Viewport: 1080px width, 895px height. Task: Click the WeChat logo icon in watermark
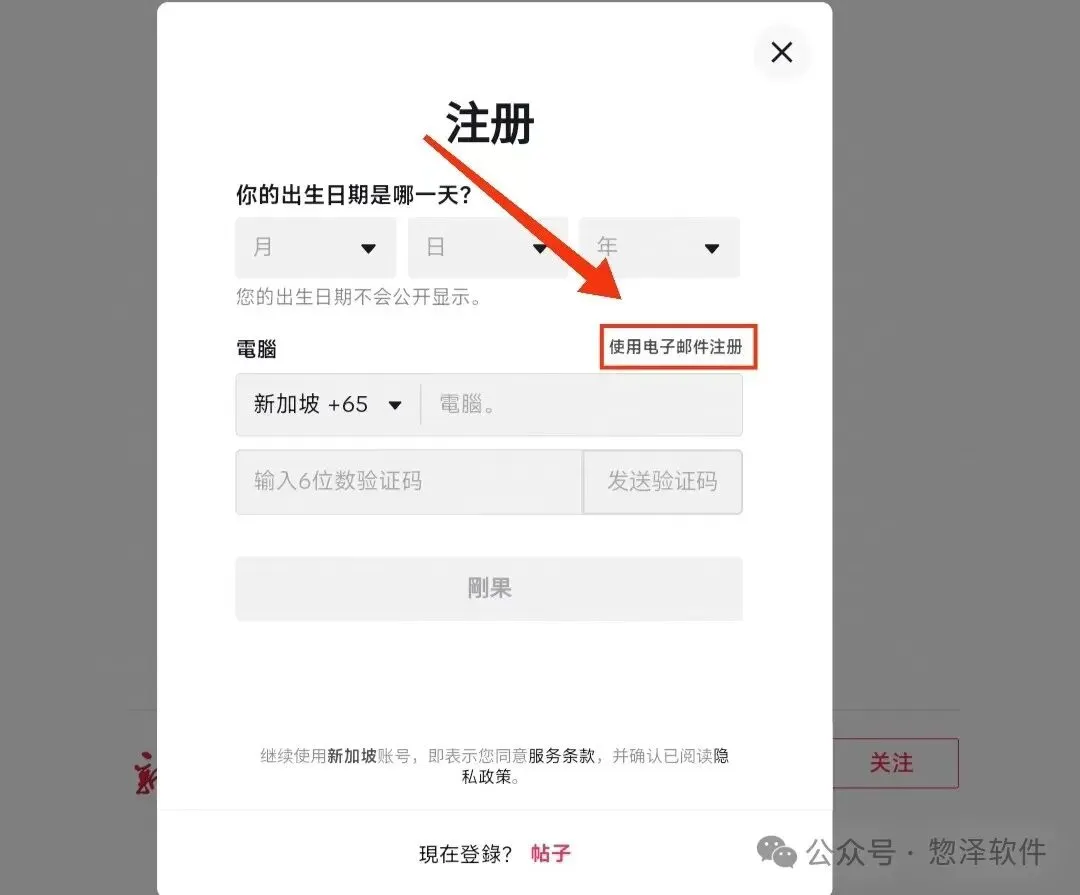click(776, 852)
